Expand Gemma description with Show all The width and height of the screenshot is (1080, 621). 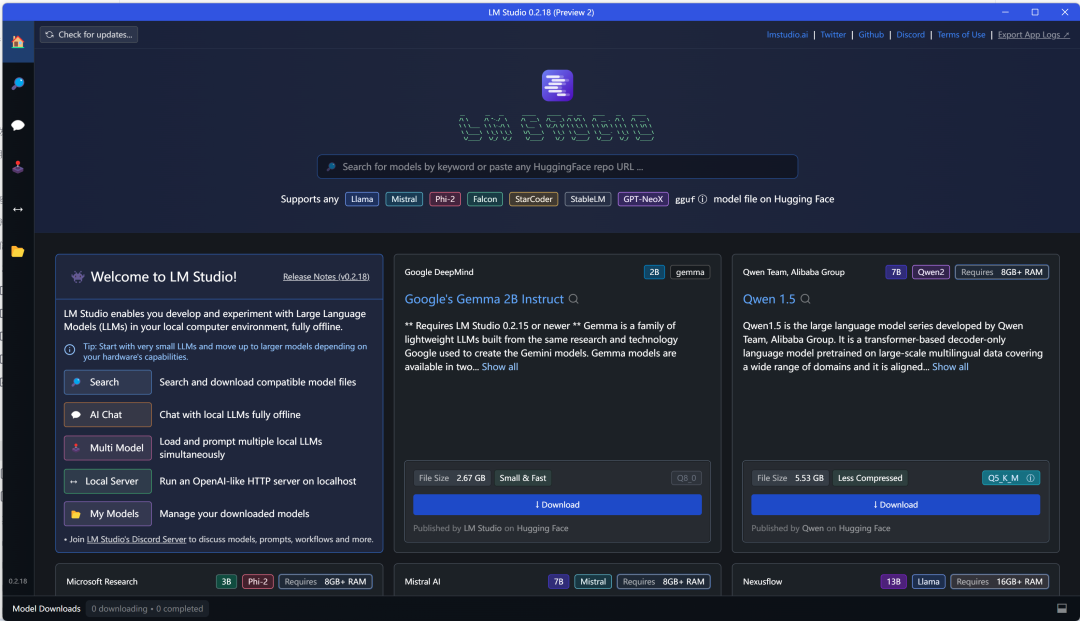tap(499, 367)
